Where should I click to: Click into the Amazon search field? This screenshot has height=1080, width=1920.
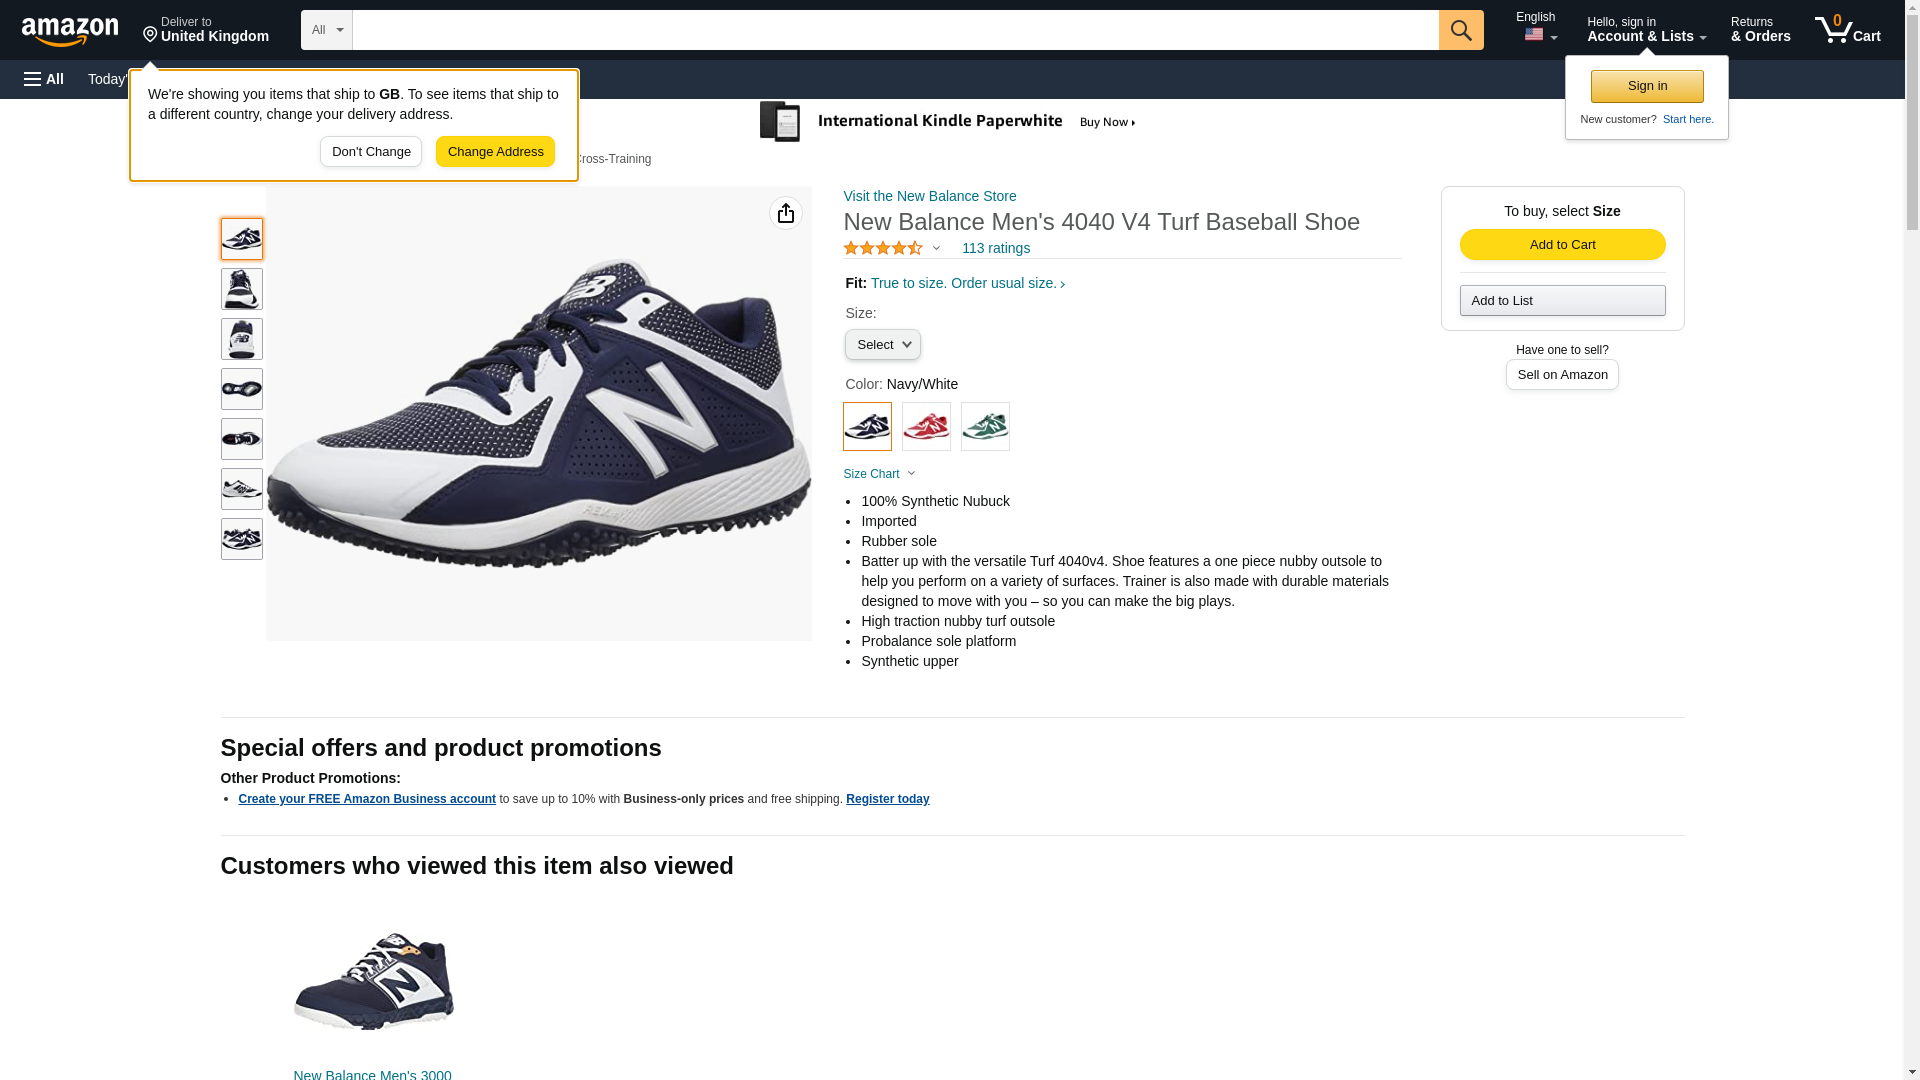tap(895, 30)
